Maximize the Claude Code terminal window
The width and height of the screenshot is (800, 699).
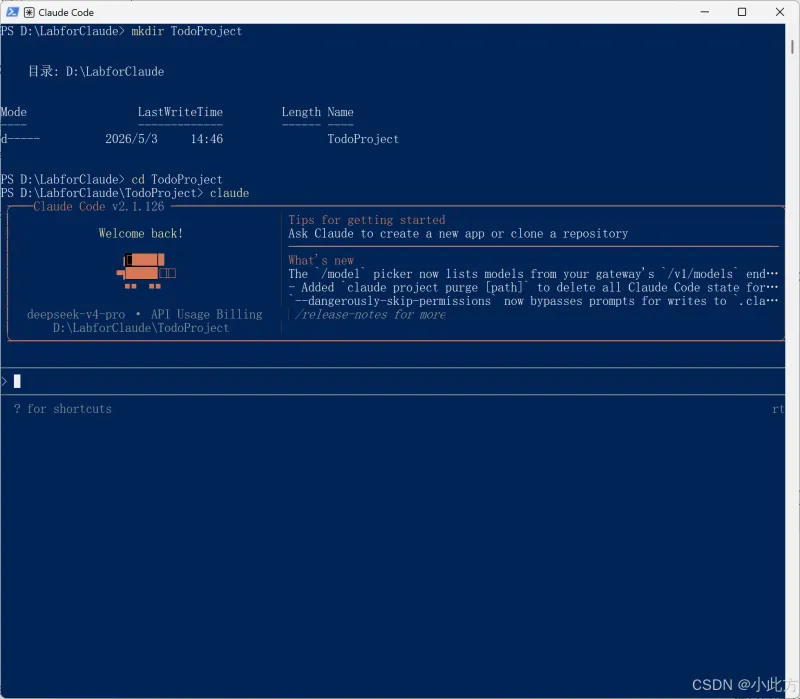click(742, 12)
